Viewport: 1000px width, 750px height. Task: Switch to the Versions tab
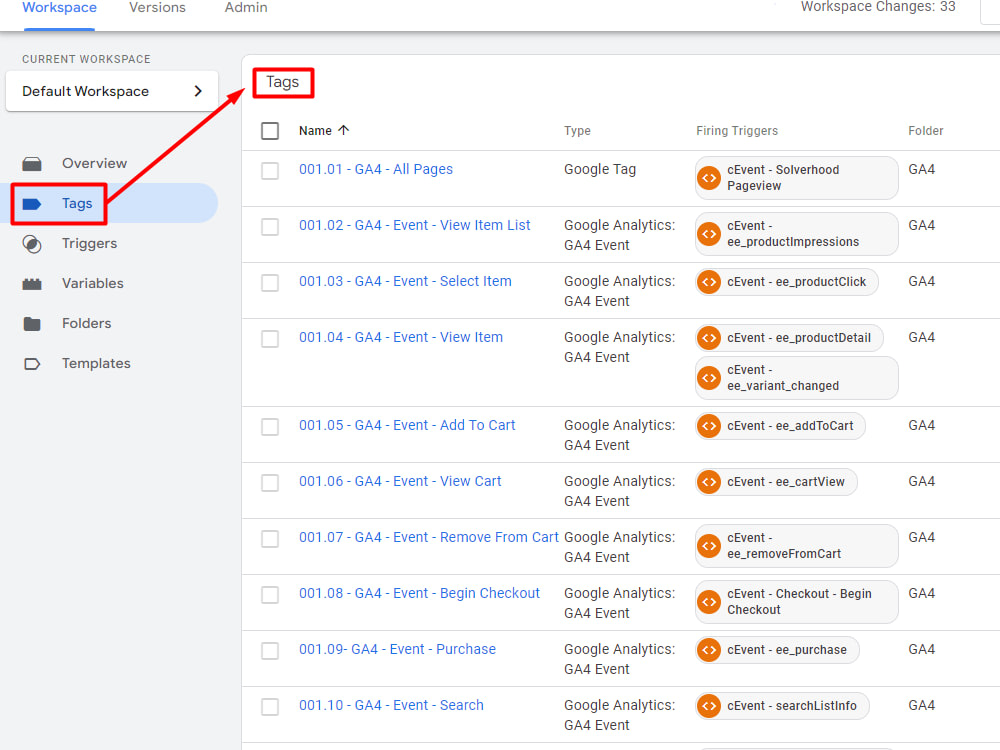click(158, 8)
